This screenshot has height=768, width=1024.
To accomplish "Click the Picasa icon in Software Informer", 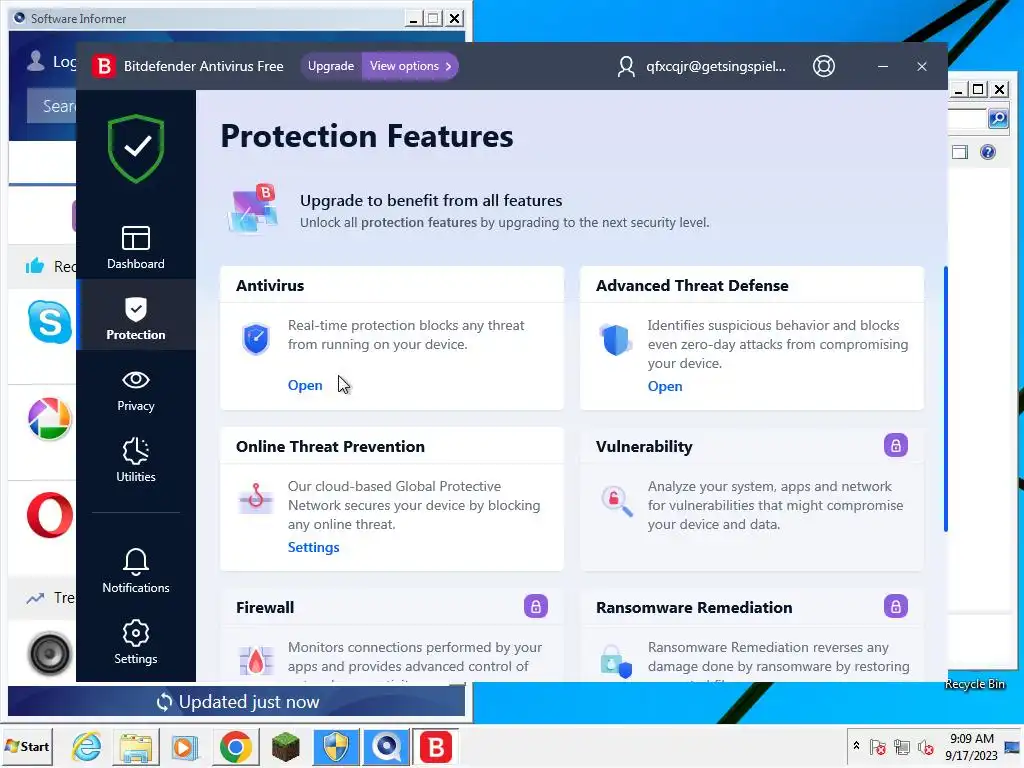I will point(50,419).
